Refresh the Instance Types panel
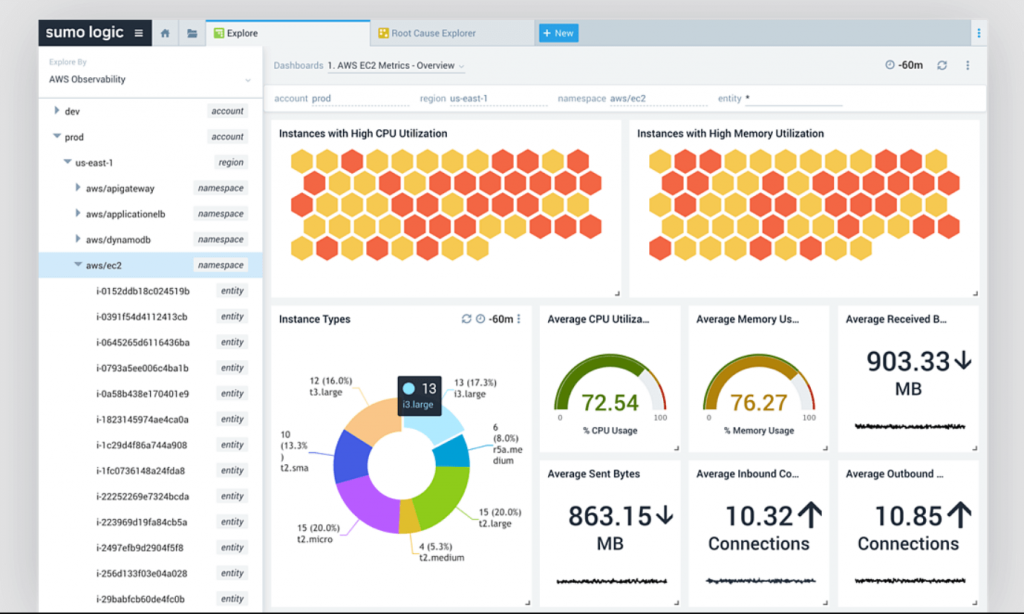1024x614 pixels. pyautogui.click(x=466, y=319)
